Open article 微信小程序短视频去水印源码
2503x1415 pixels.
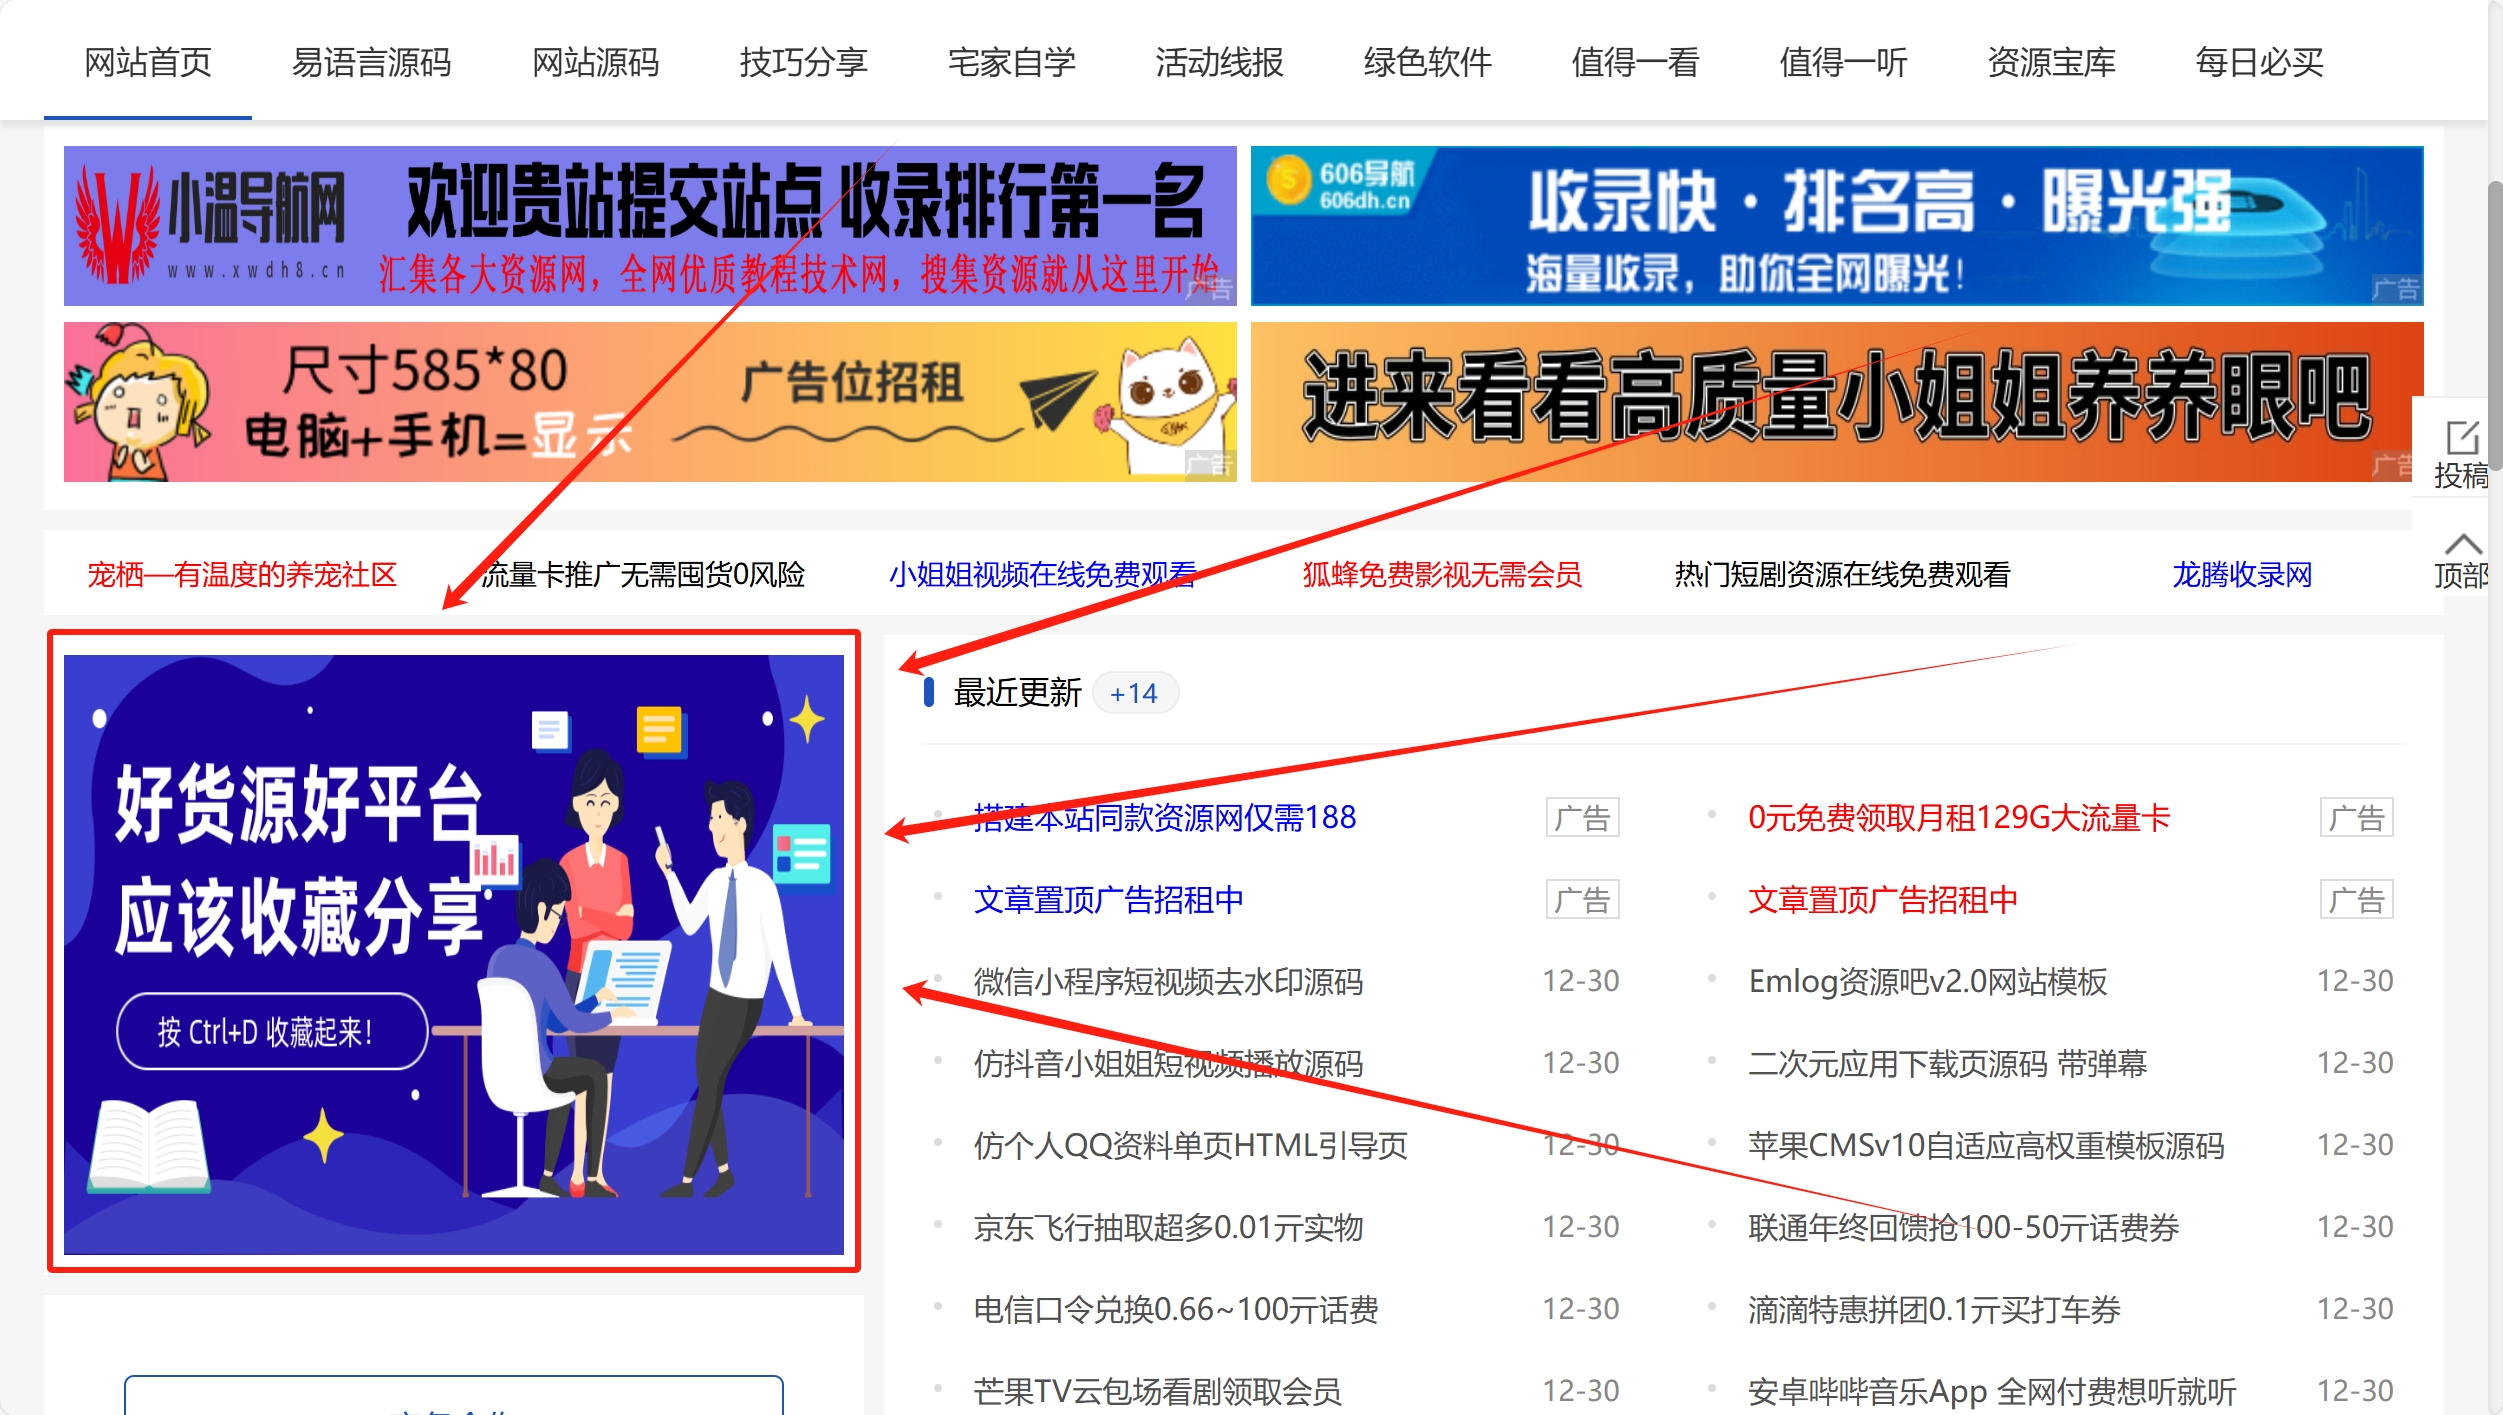[1168, 981]
